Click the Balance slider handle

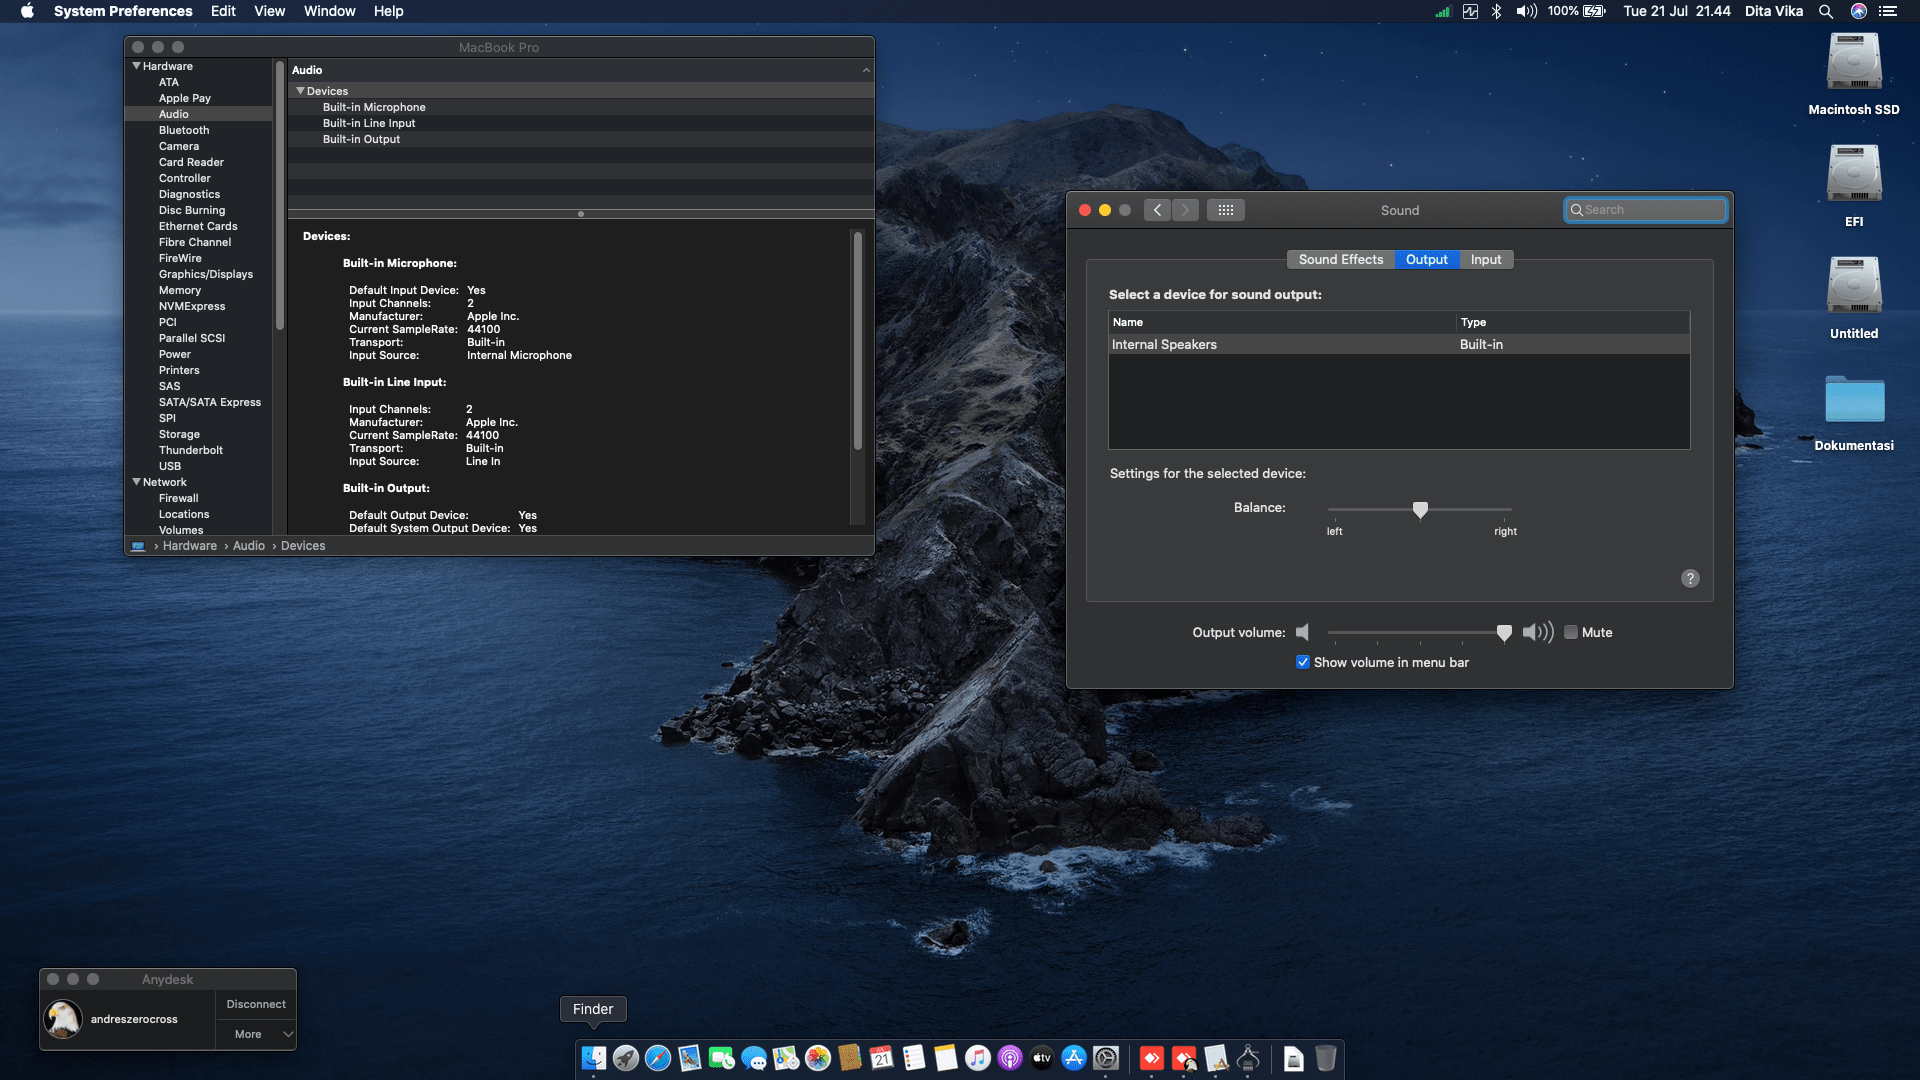pos(1420,510)
